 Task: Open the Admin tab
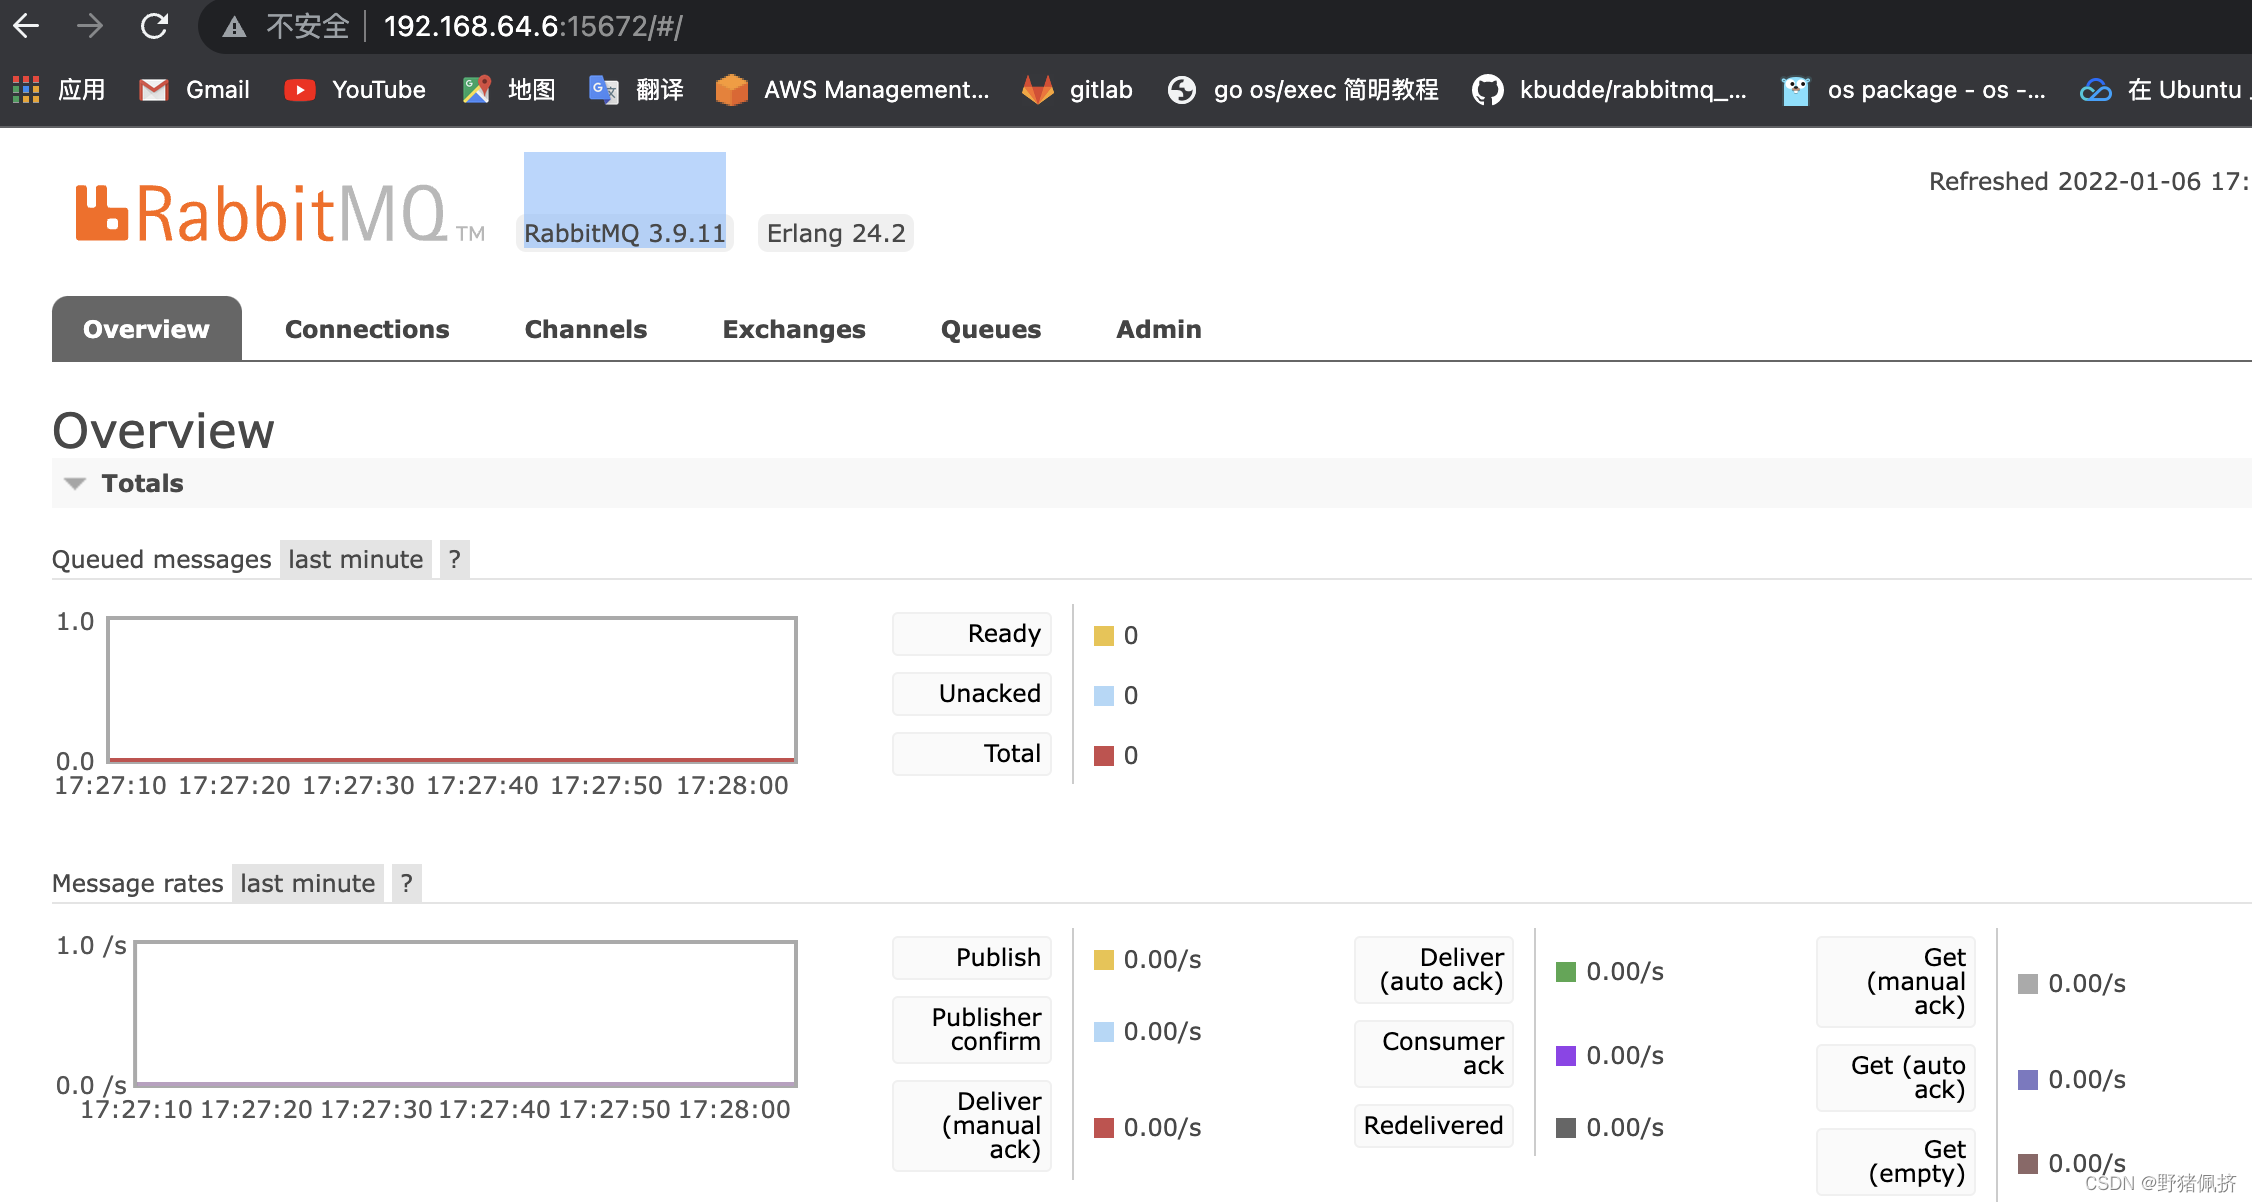pos(1157,329)
